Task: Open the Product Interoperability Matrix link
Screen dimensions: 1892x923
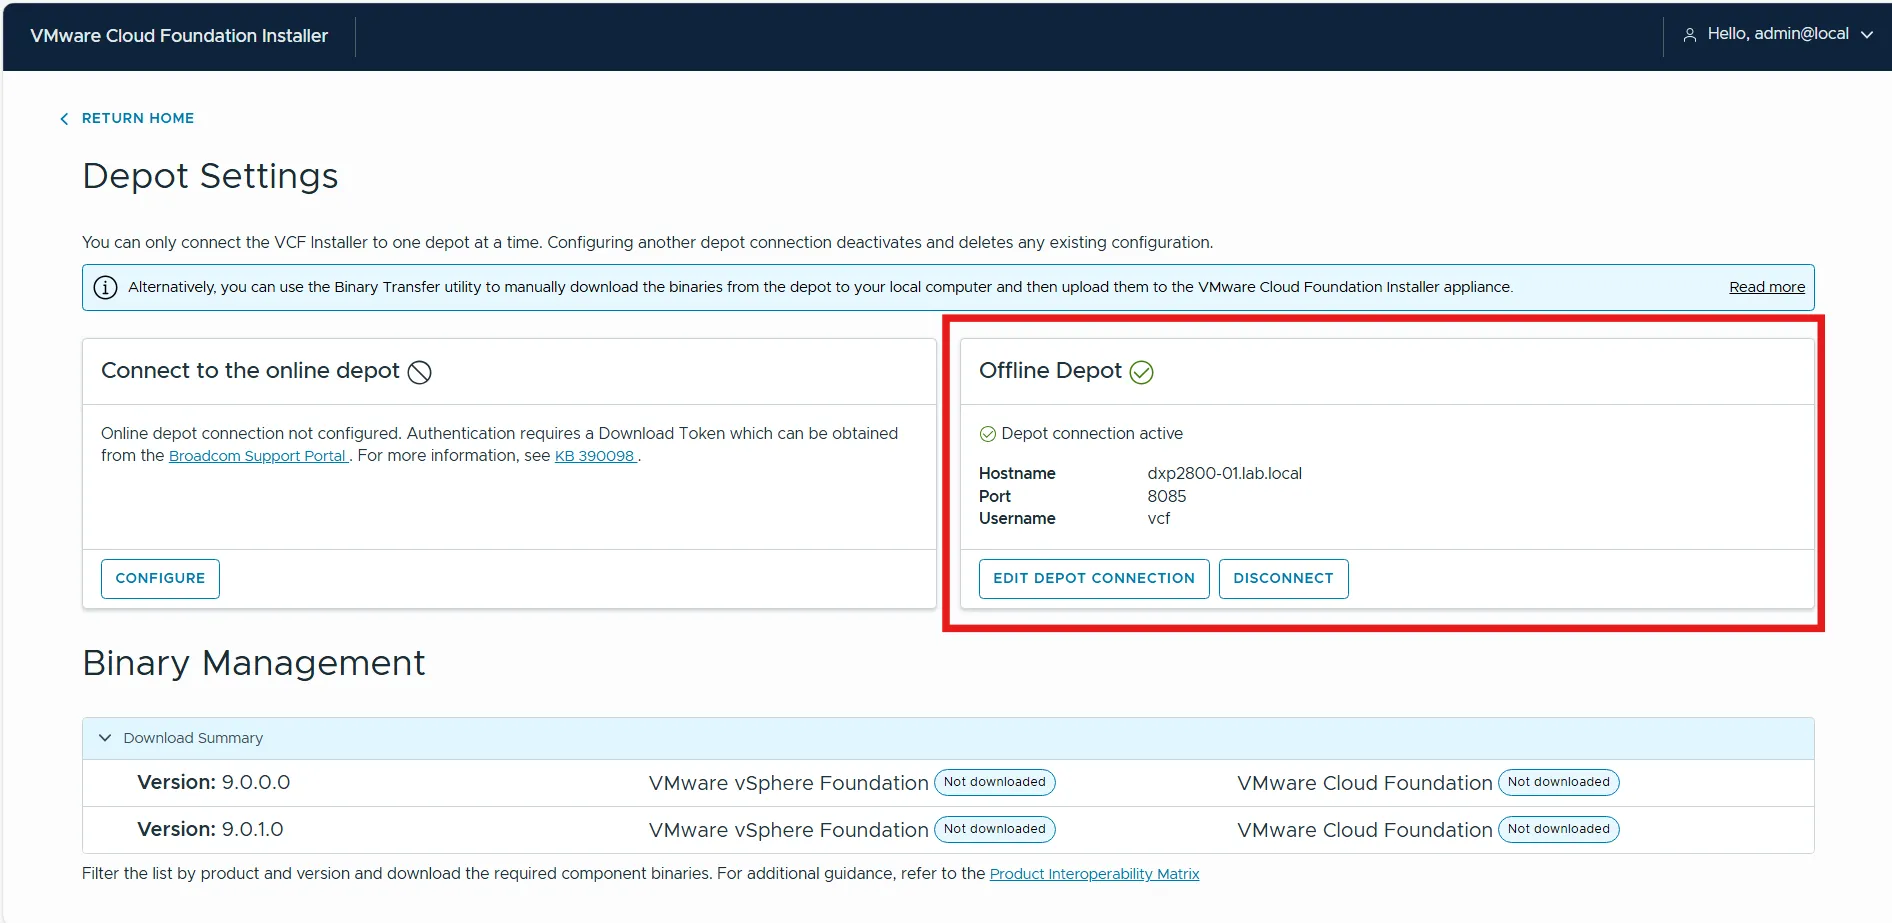Action: 1094,874
